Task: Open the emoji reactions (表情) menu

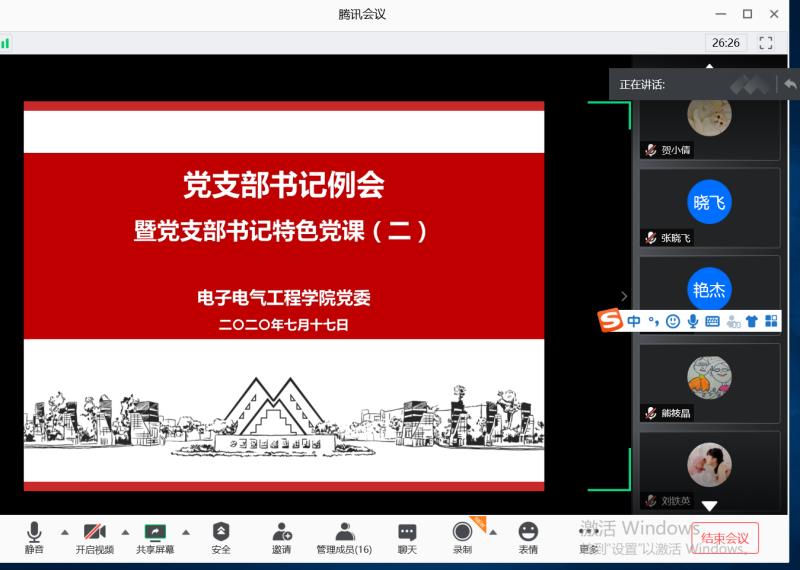Action: point(528,537)
